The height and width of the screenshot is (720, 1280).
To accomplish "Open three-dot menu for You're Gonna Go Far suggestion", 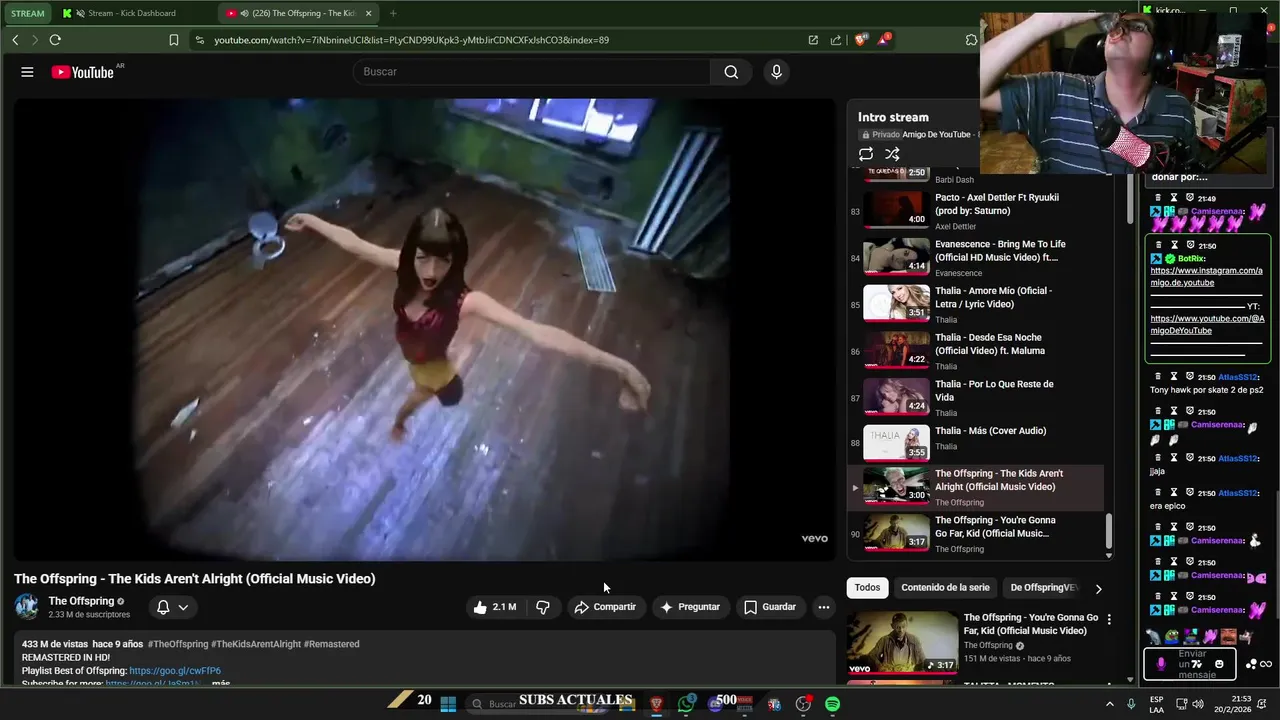I will pyautogui.click(x=1108, y=620).
